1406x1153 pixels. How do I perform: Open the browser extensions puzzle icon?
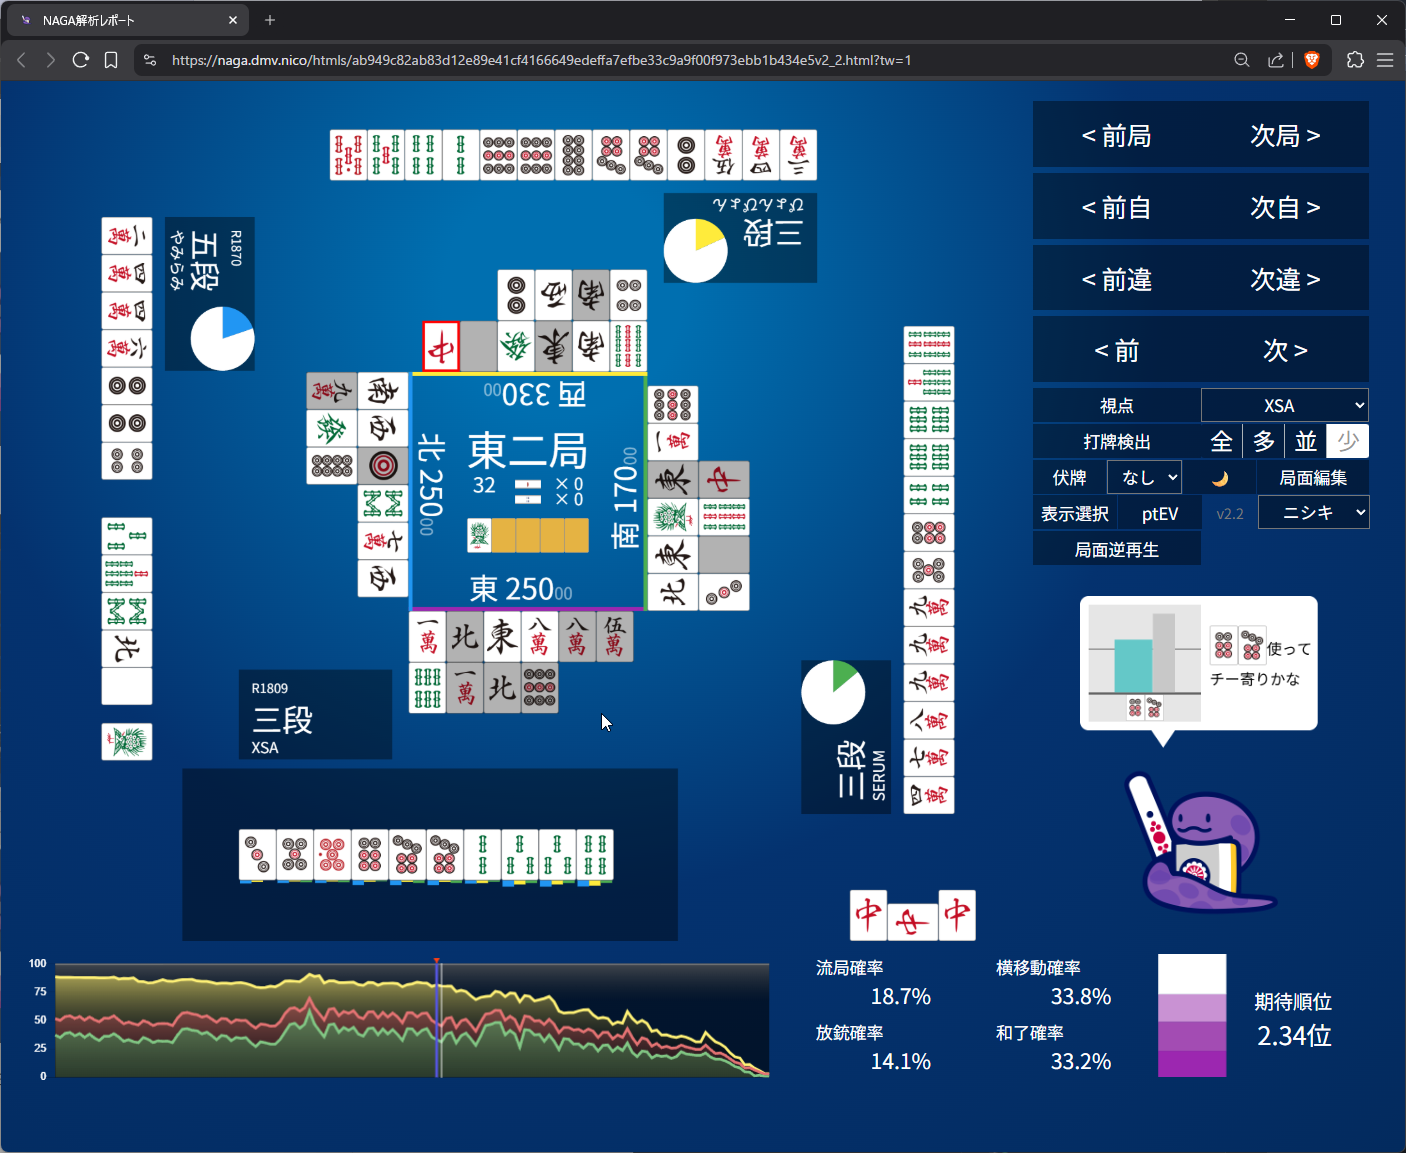tap(1355, 60)
